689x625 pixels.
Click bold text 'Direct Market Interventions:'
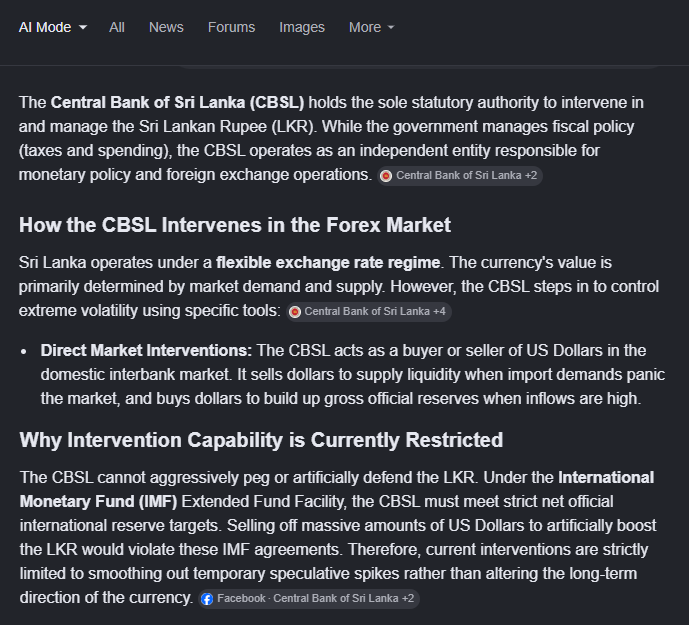click(146, 350)
